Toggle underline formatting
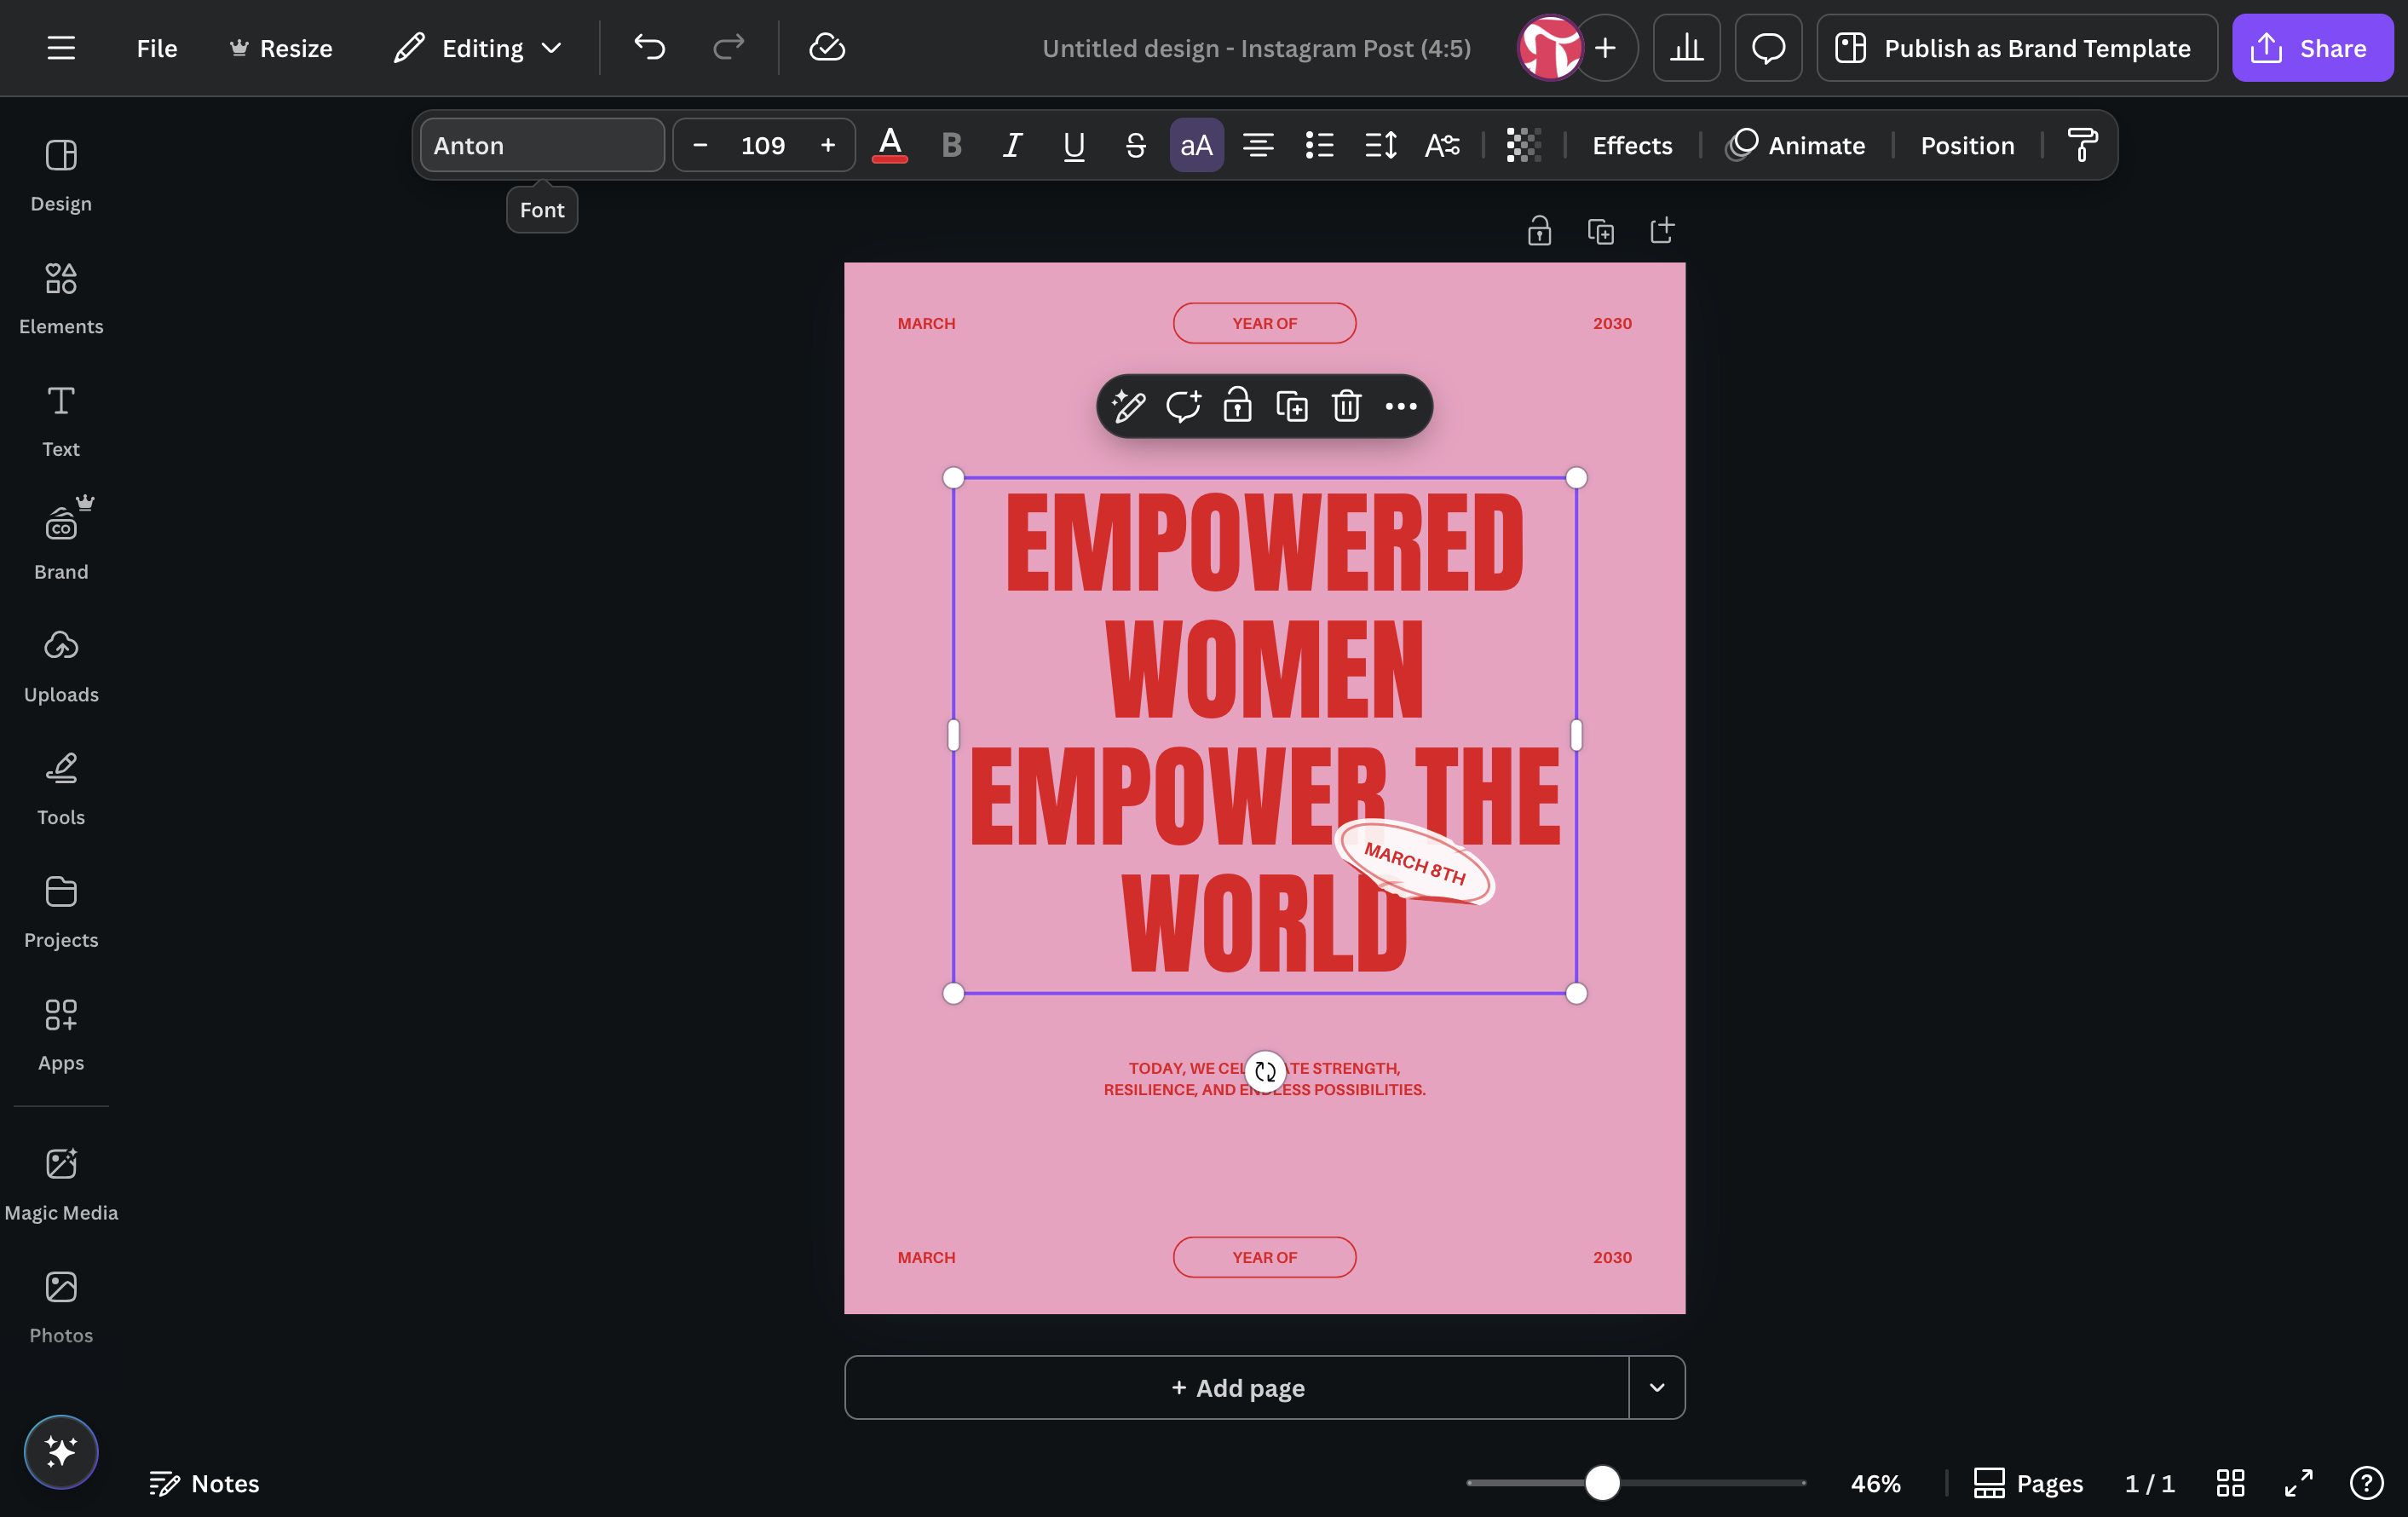Viewport: 2408px width, 1517px height. pyautogui.click(x=1074, y=145)
